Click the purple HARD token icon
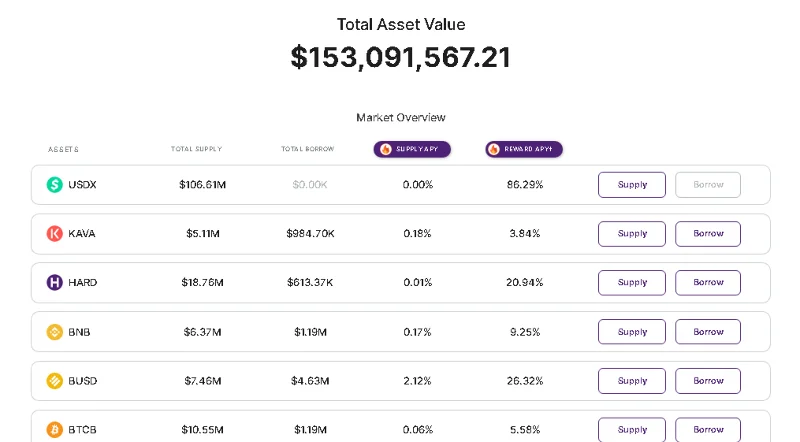Image resolution: width=800 pixels, height=442 pixels. (x=55, y=282)
